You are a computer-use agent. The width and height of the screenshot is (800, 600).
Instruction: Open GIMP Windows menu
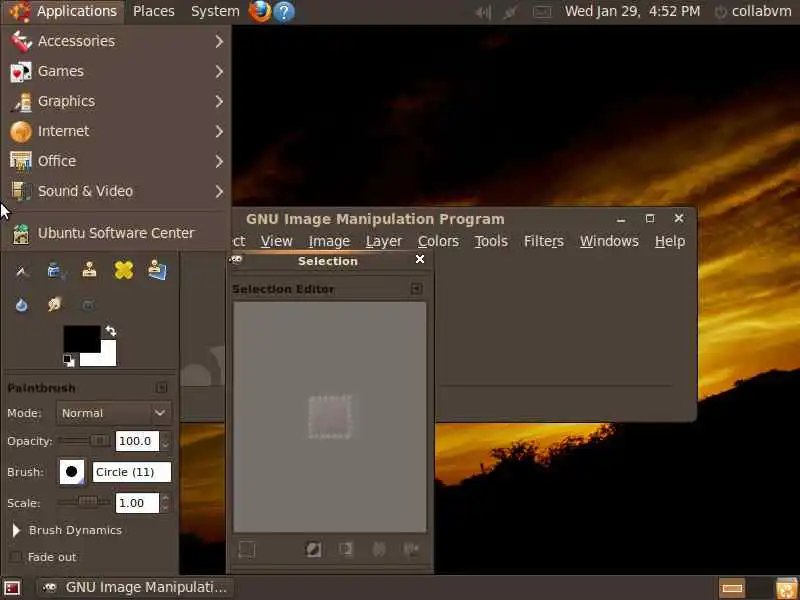tap(609, 241)
